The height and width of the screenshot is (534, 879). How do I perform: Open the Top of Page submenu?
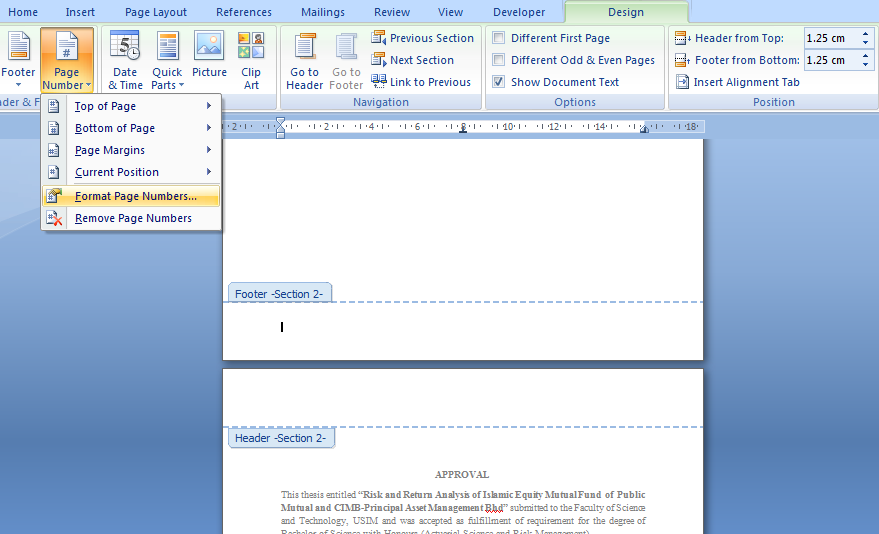(x=131, y=106)
